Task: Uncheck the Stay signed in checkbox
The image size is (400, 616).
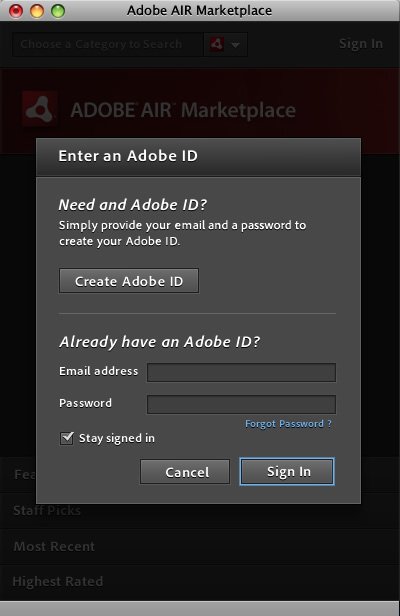Action: click(66, 438)
